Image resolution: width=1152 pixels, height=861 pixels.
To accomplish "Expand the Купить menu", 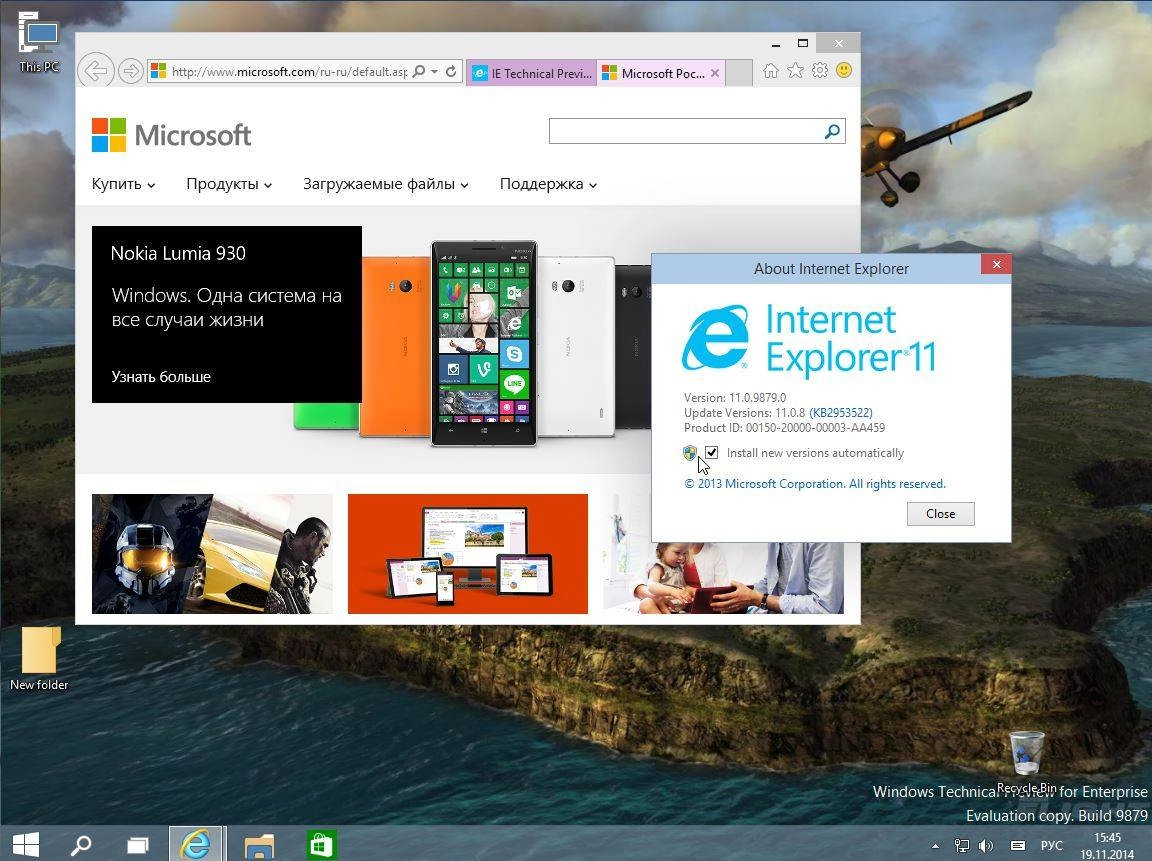I will [123, 184].
